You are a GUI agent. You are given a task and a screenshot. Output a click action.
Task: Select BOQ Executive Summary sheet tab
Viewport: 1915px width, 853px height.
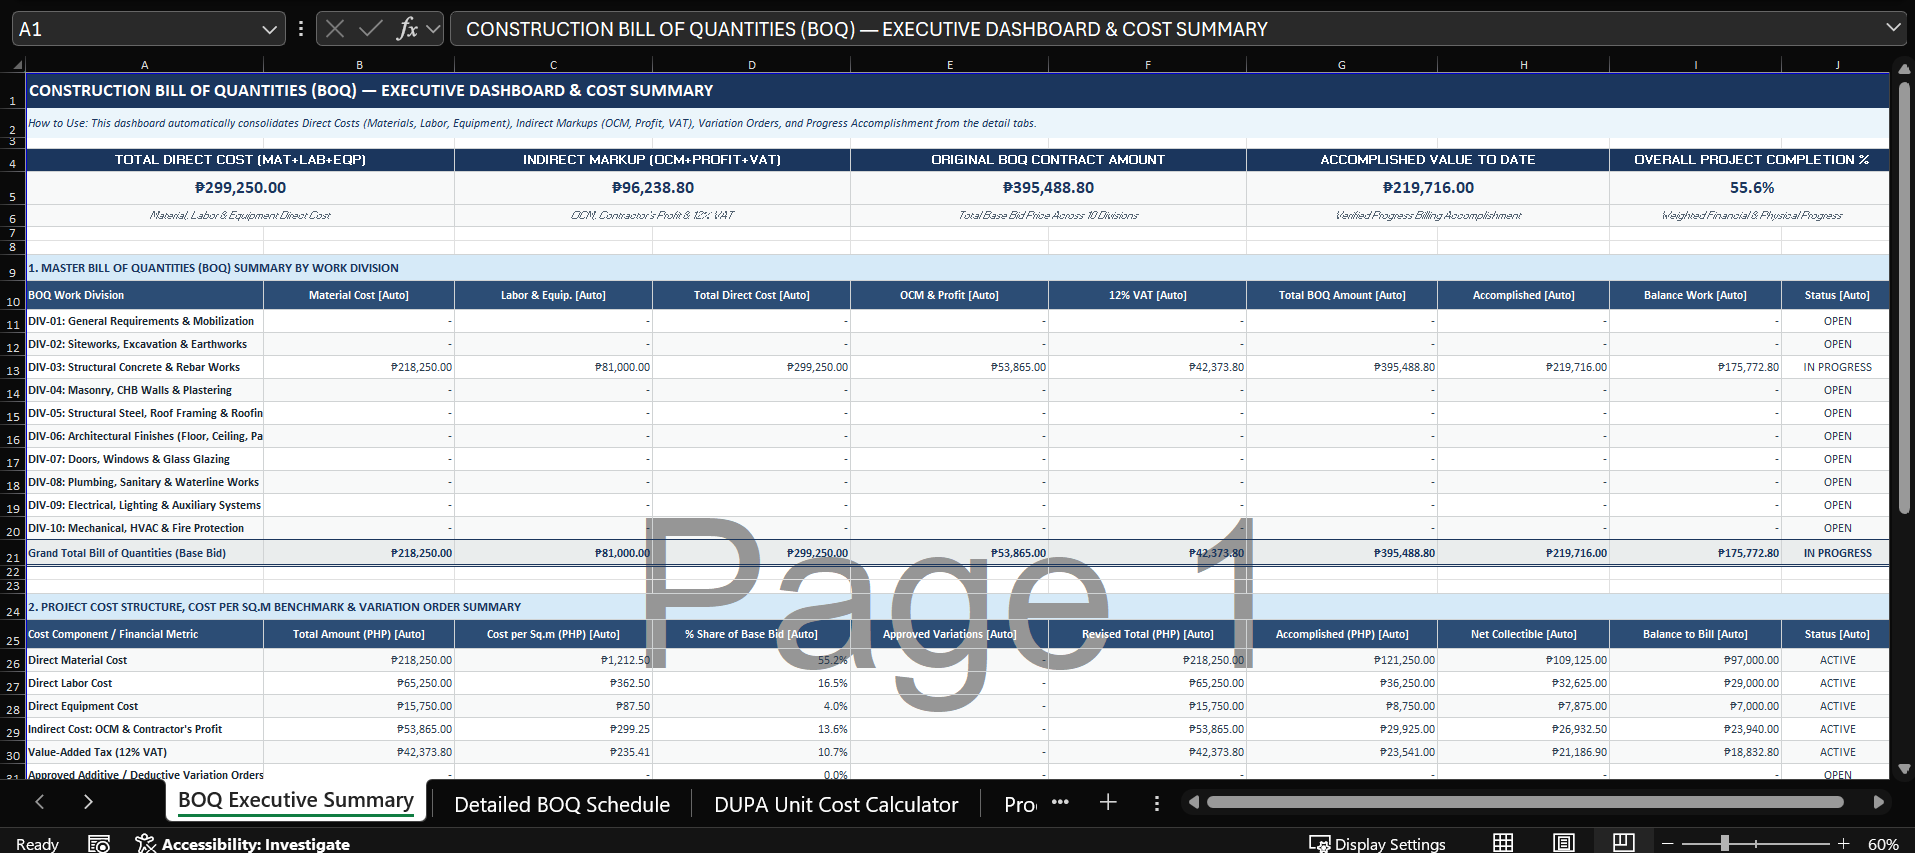pyautogui.click(x=296, y=801)
